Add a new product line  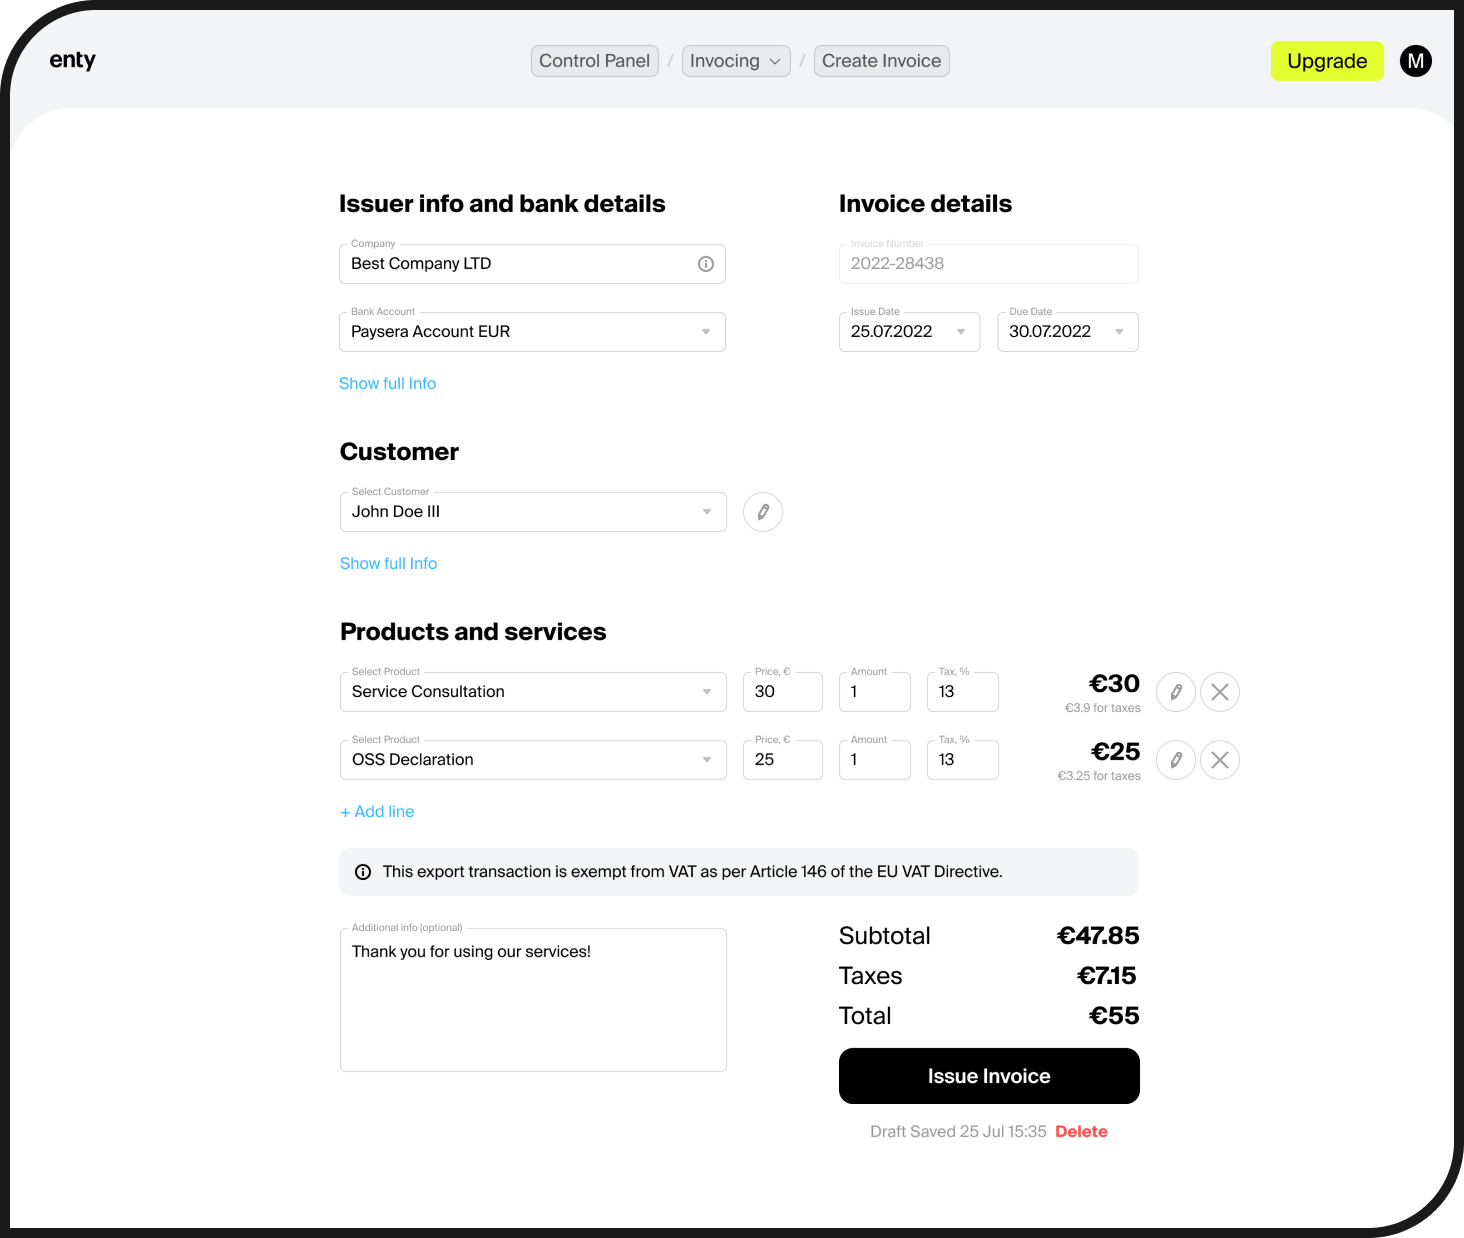pyautogui.click(x=377, y=812)
